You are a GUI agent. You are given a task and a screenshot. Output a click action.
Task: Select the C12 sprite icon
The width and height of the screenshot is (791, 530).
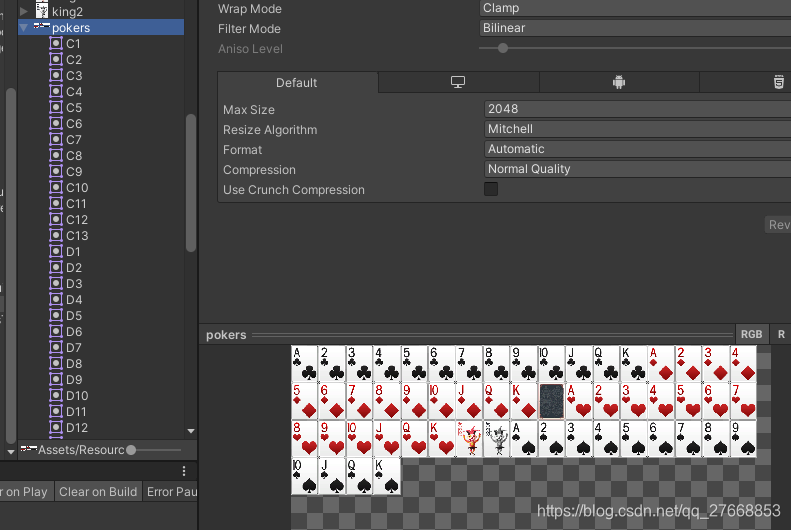(x=56, y=219)
